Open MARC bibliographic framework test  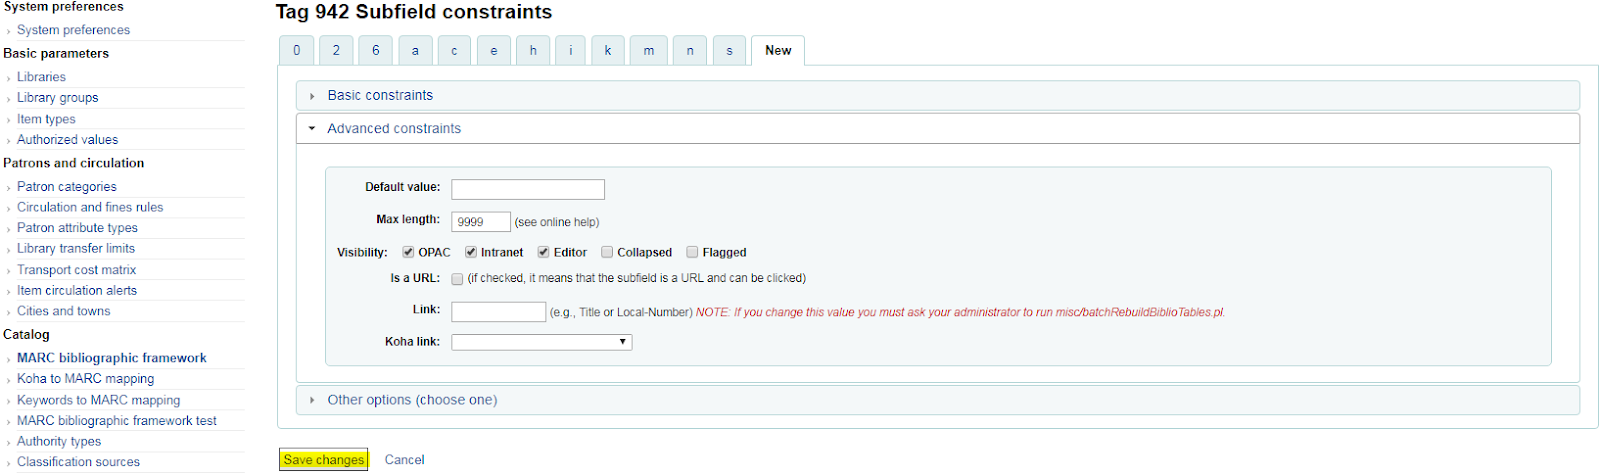[x=117, y=421]
